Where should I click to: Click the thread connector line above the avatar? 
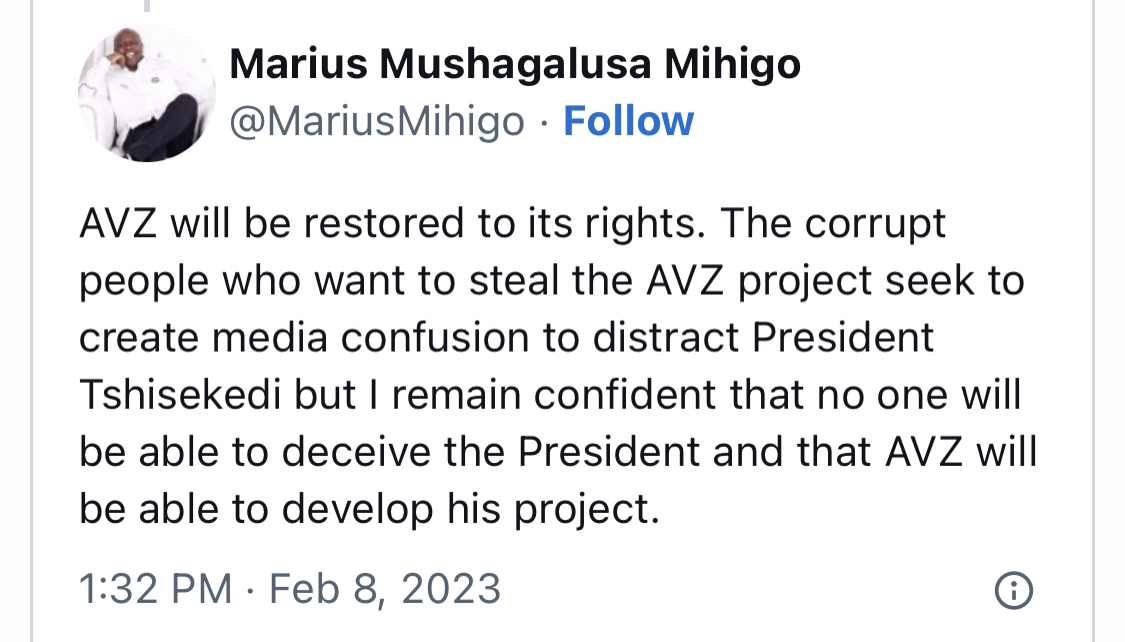coord(147,6)
